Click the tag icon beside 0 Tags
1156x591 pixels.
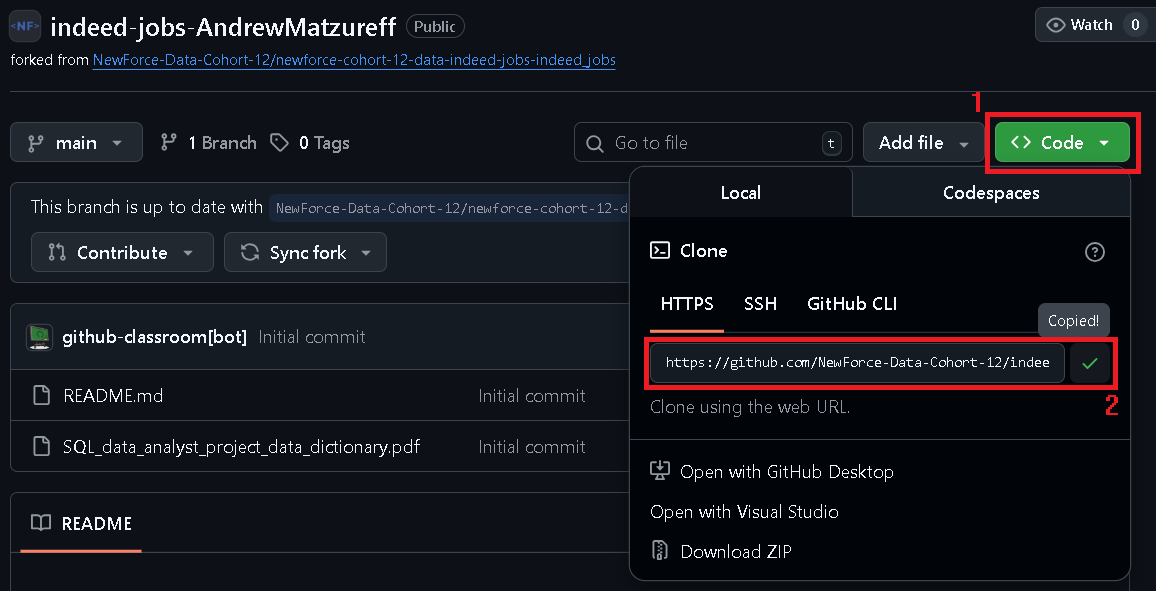[x=279, y=142]
